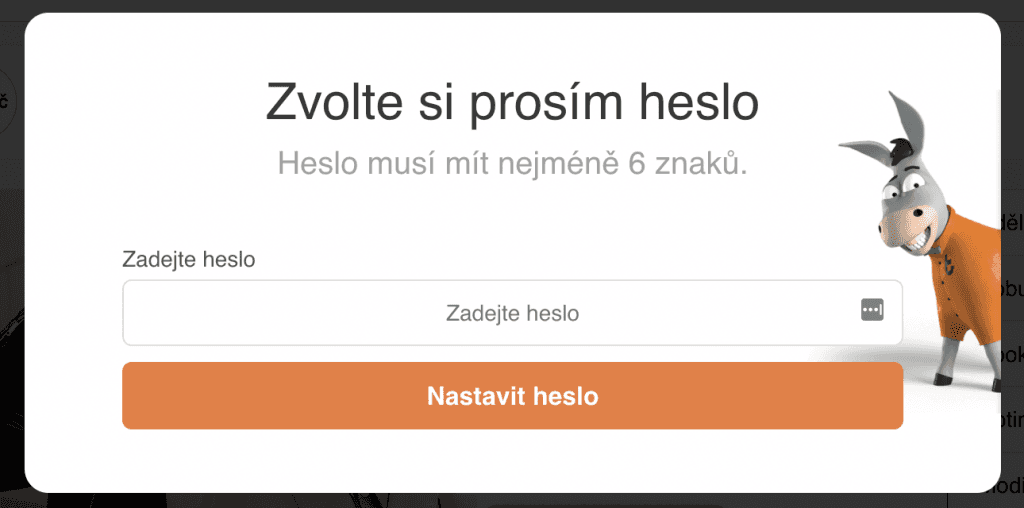The width and height of the screenshot is (1024, 508).
Task: Choose the partially hidden "odi" sidebar item
Action: pos(1011,486)
